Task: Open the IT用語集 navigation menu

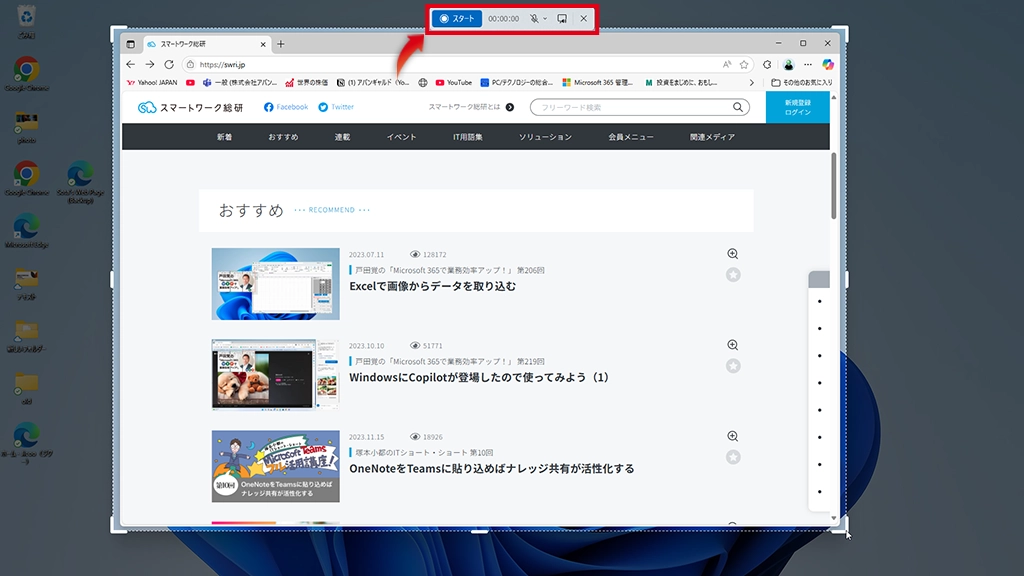Action: click(x=468, y=137)
